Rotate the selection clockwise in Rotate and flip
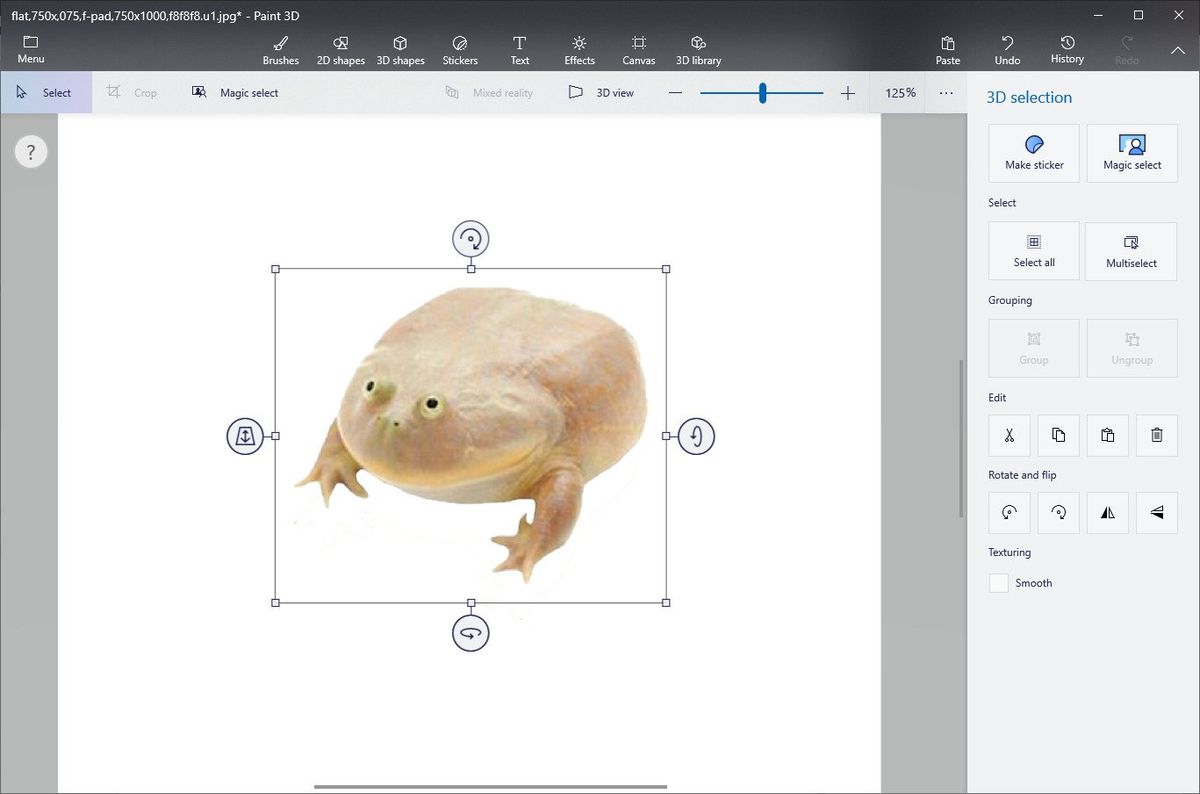1200x794 pixels. [1058, 512]
